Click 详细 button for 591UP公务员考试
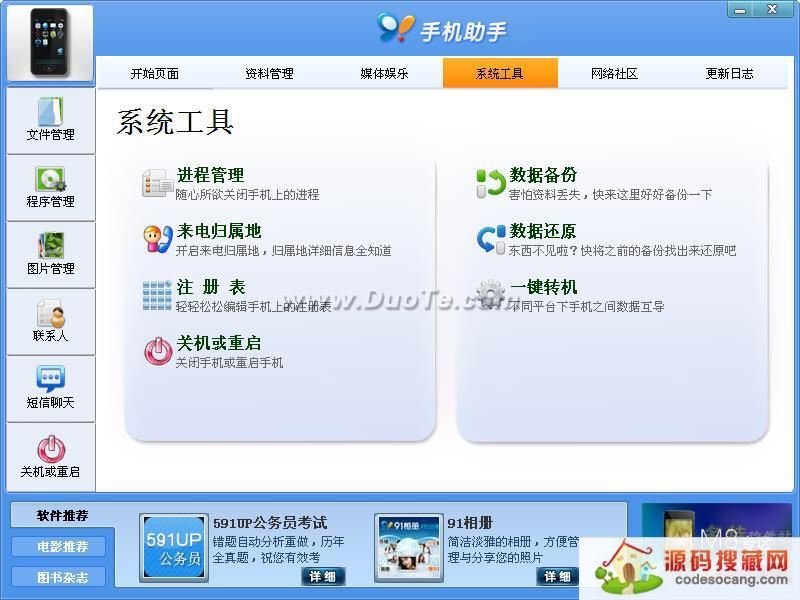 click(x=322, y=576)
